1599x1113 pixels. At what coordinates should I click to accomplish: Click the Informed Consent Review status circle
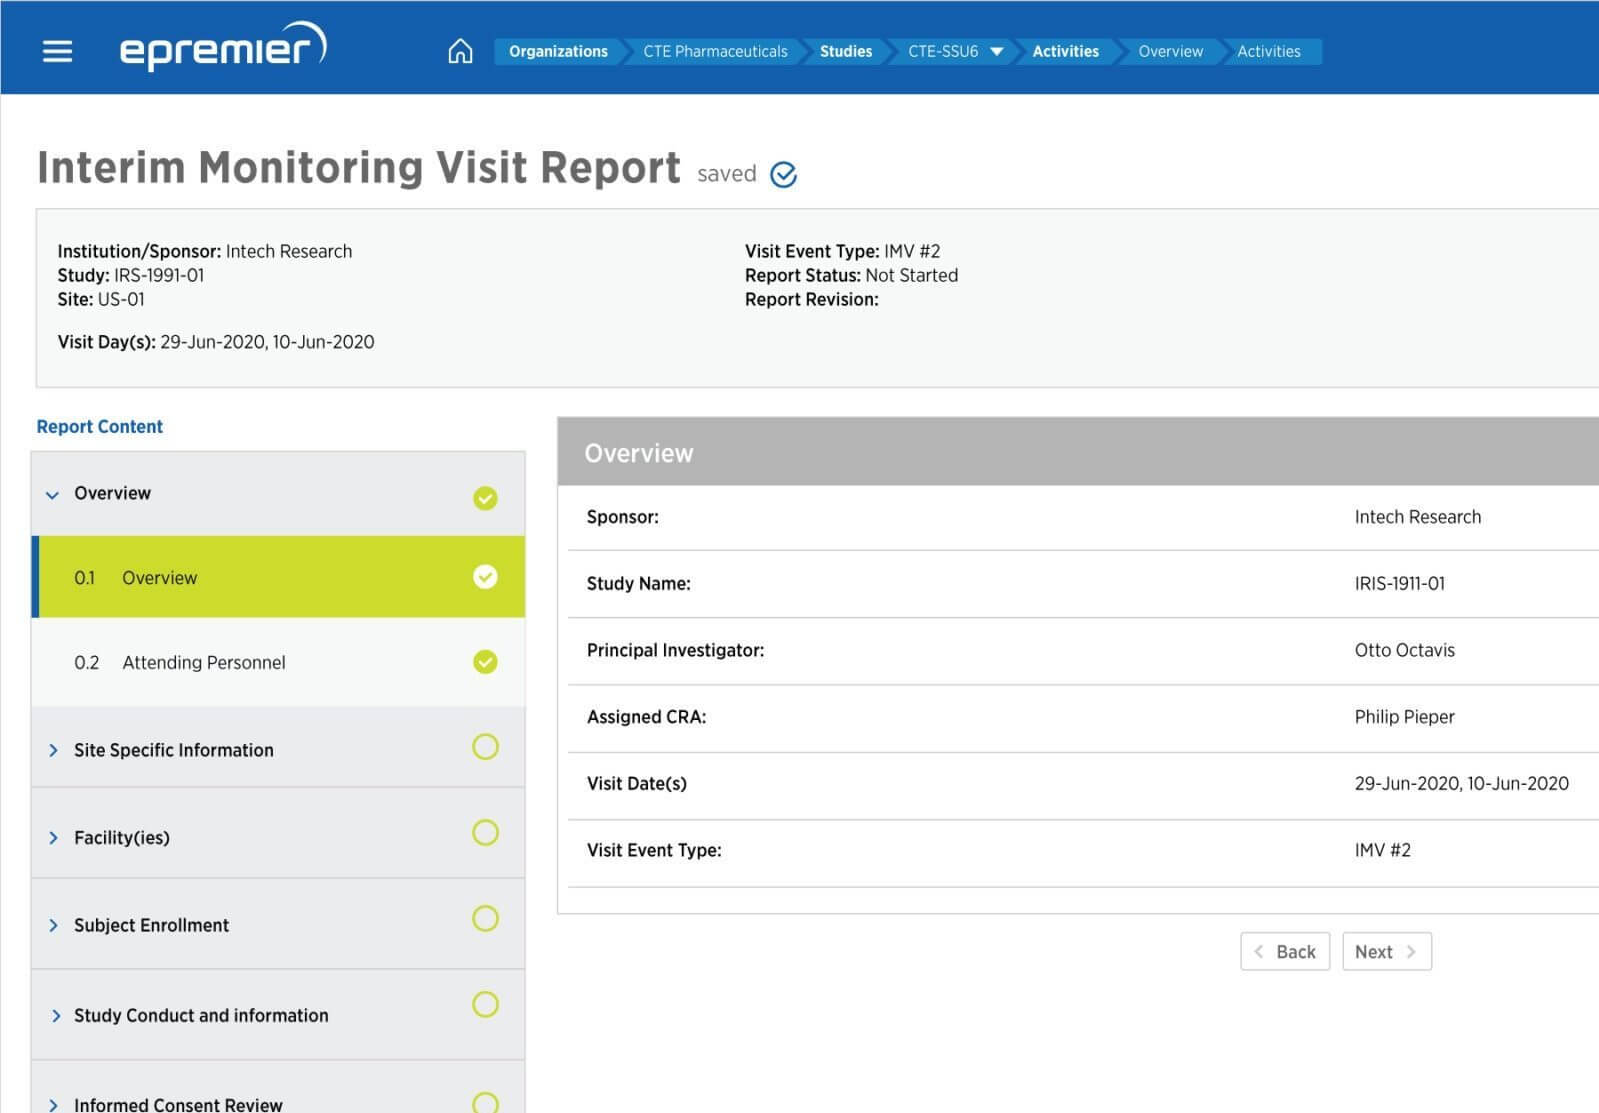point(485,1102)
